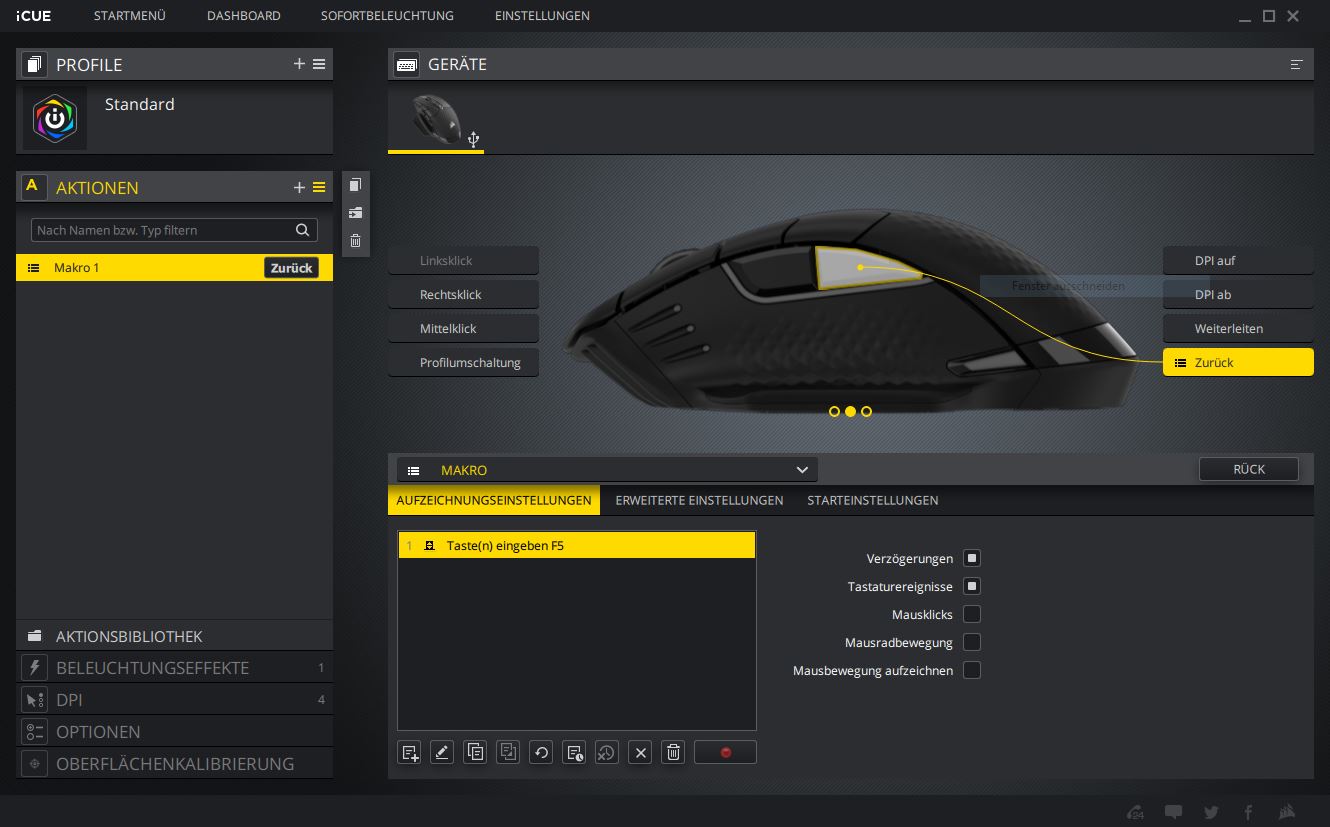This screenshot has width=1330, height=827.
Task: Select the mouse device thumbnail
Action: pos(436,120)
